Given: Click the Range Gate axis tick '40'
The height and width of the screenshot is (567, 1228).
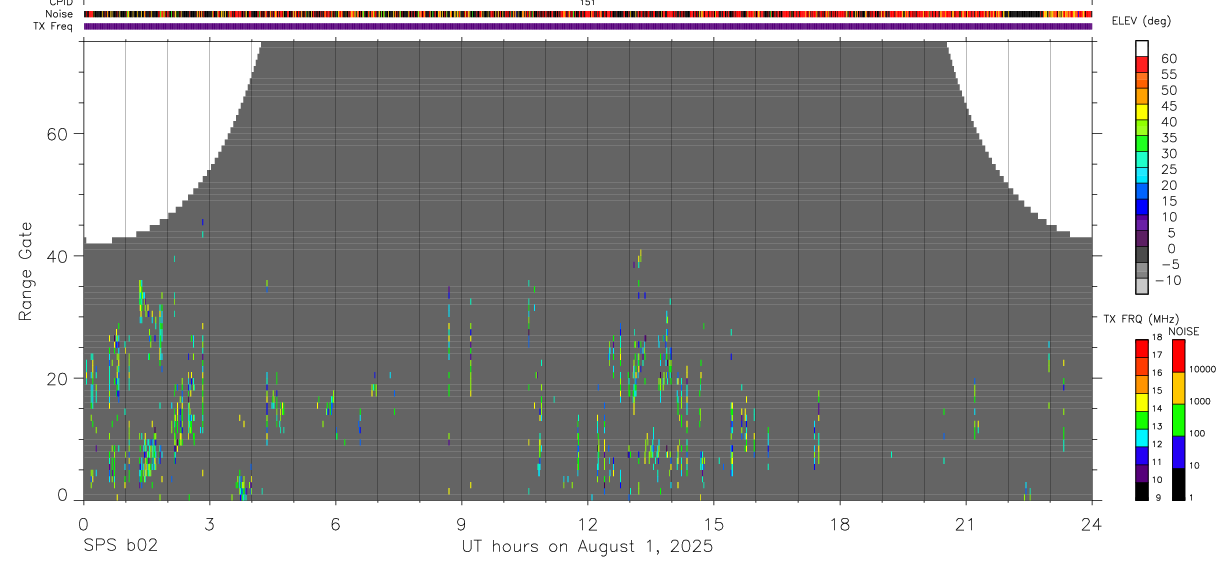Looking at the screenshot, I should [56, 256].
